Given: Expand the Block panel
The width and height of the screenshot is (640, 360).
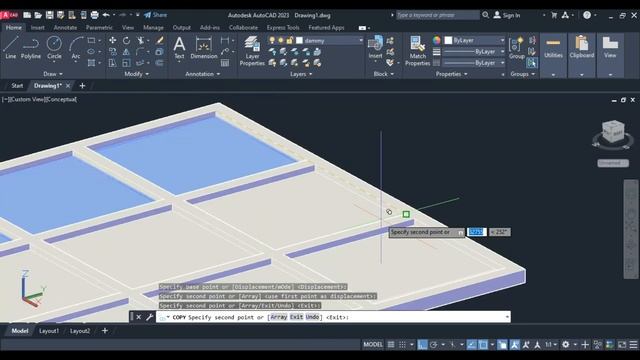Looking at the screenshot, I should [x=384, y=74].
